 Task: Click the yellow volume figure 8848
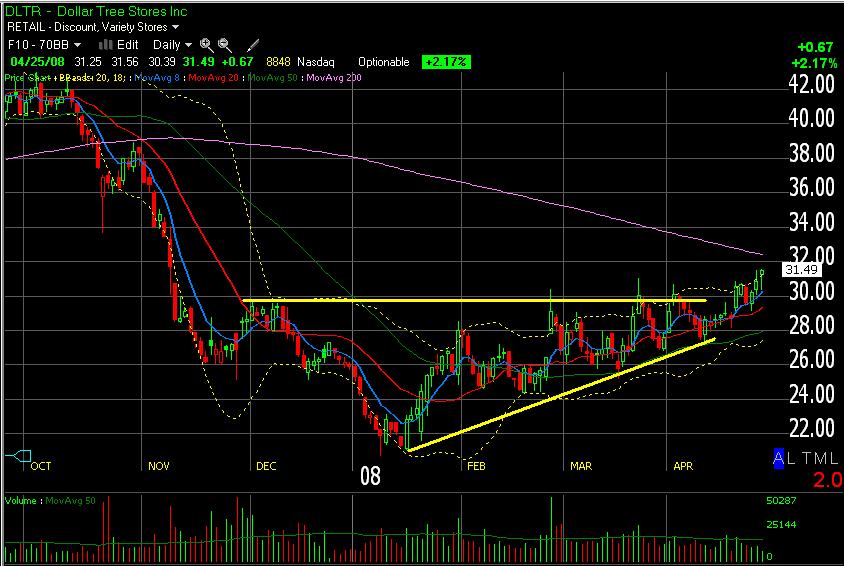(278, 62)
